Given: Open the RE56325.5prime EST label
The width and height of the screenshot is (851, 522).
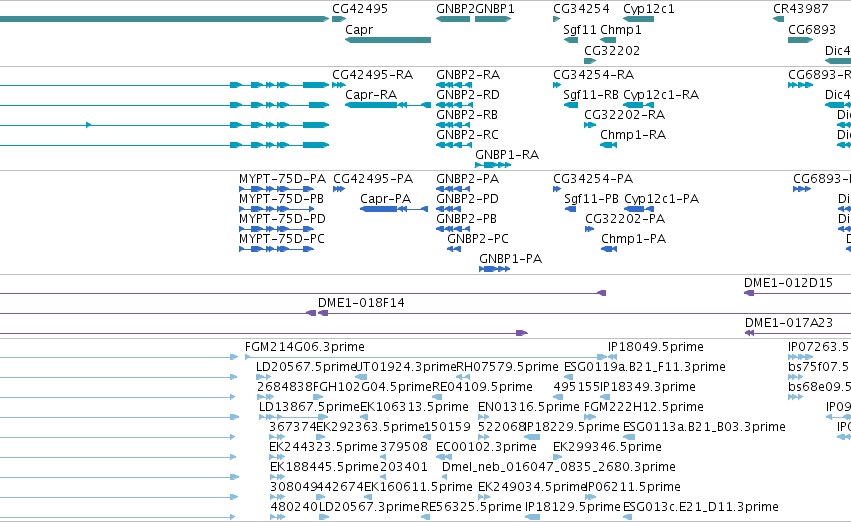Looking at the screenshot, I should tap(471, 507).
